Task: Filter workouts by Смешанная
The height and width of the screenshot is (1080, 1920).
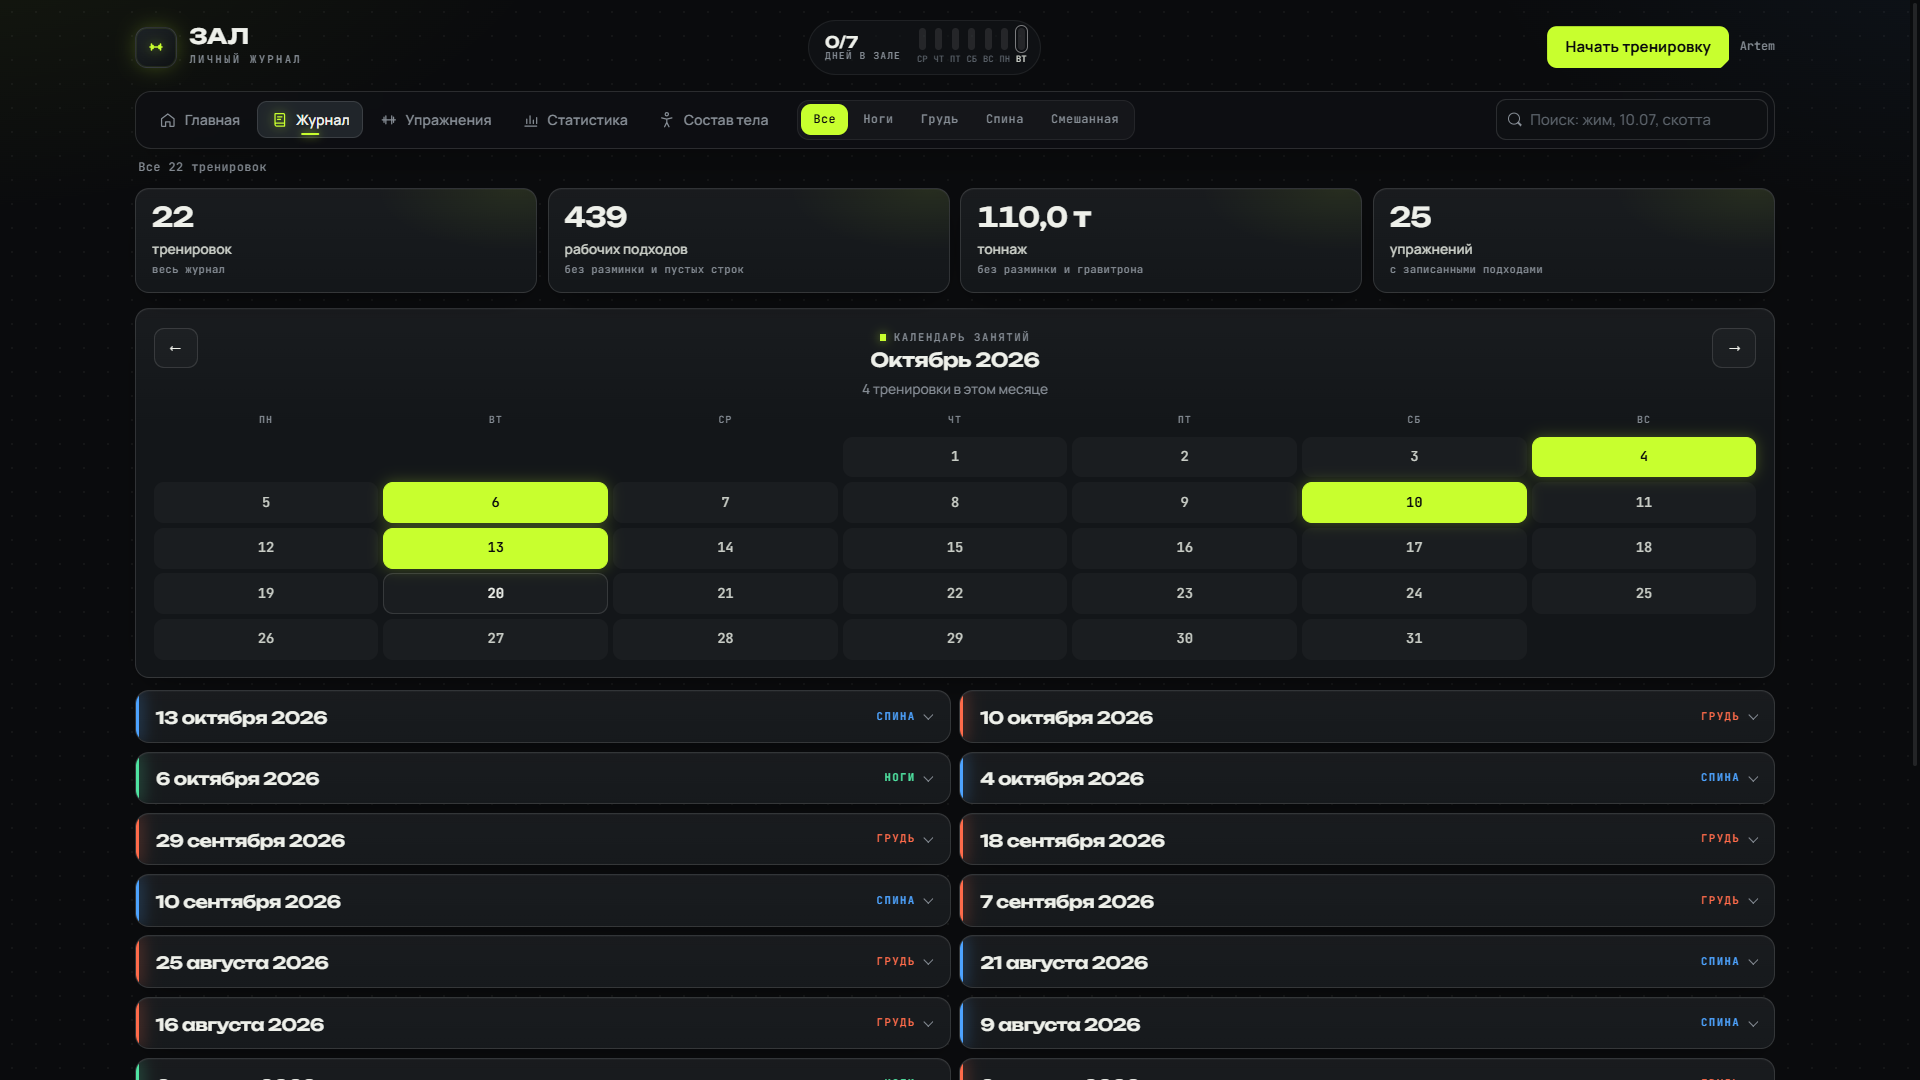Action: pyautogui.click(x=1084, y=119)
